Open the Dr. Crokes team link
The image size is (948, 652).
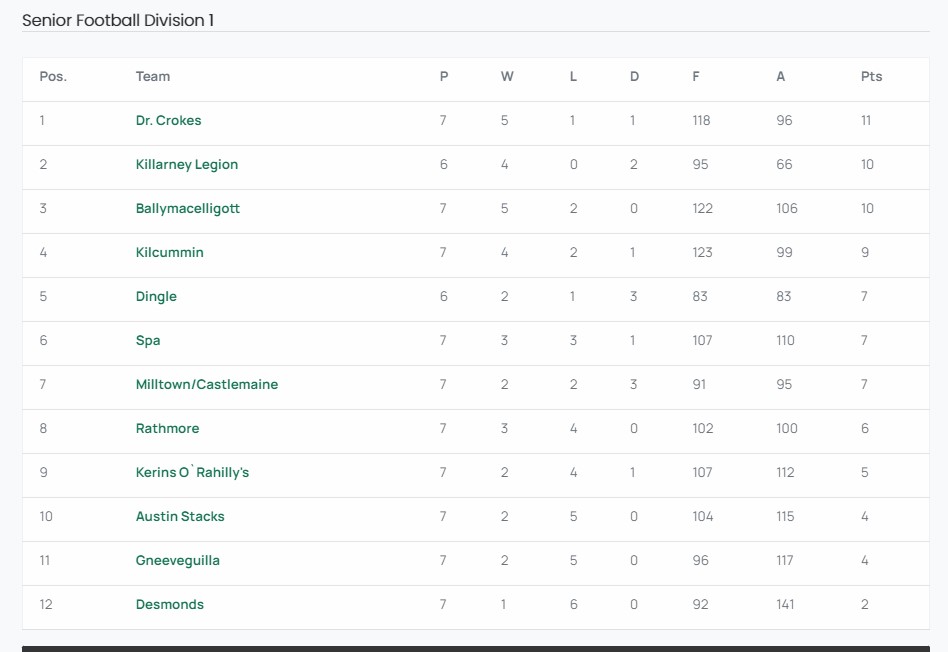(168, 120)
